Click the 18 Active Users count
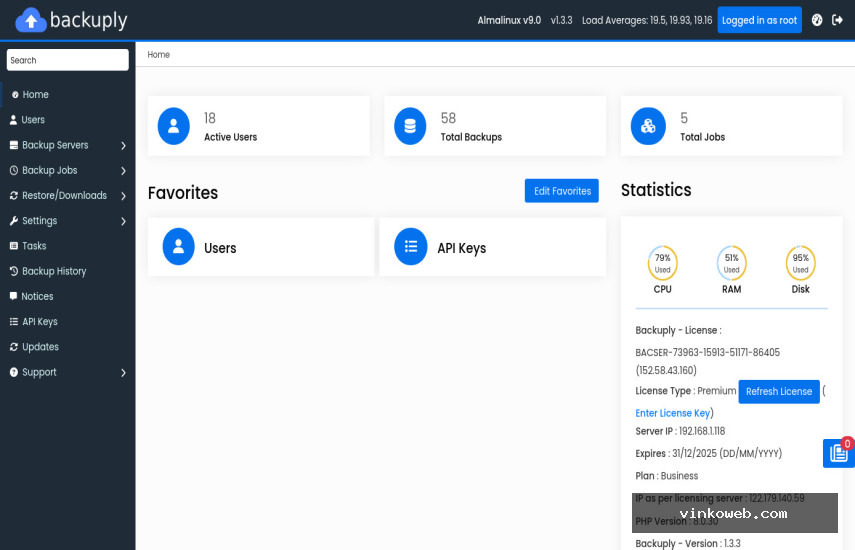The image size is (855, 550). click(210, 118)
